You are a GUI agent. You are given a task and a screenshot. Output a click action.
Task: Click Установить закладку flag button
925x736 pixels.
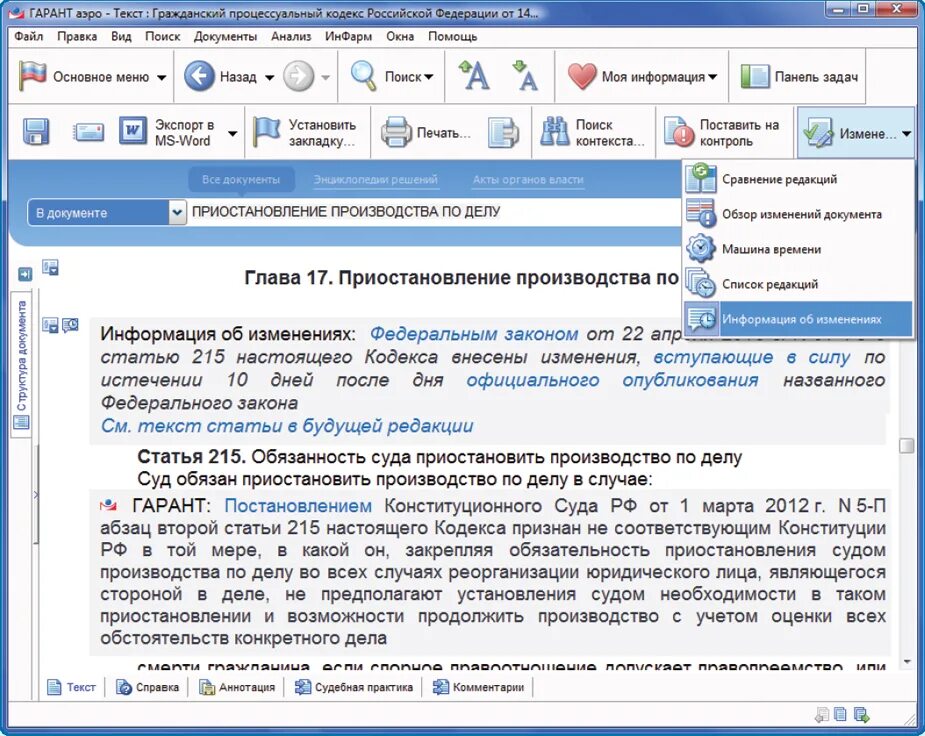click(x=304, y=133)
